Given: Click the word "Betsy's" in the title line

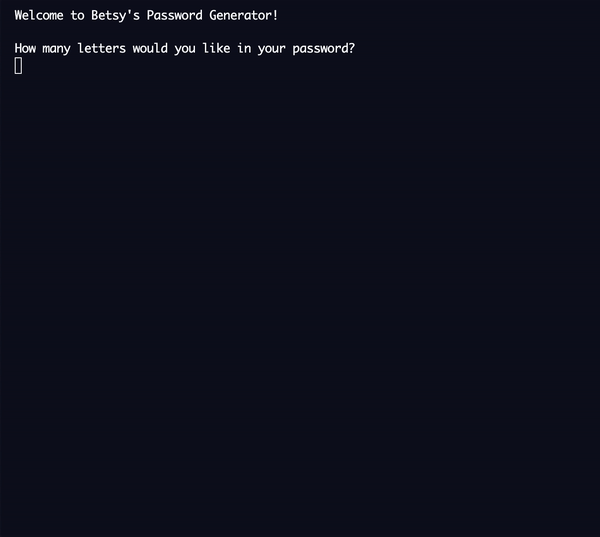Looking at the screenshot, I should point(115,16).
